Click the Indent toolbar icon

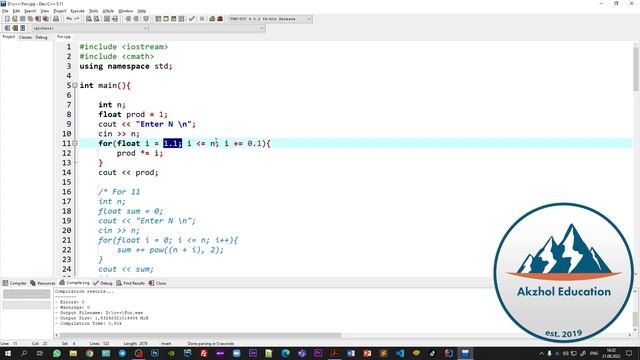click(x=128, y=19)
